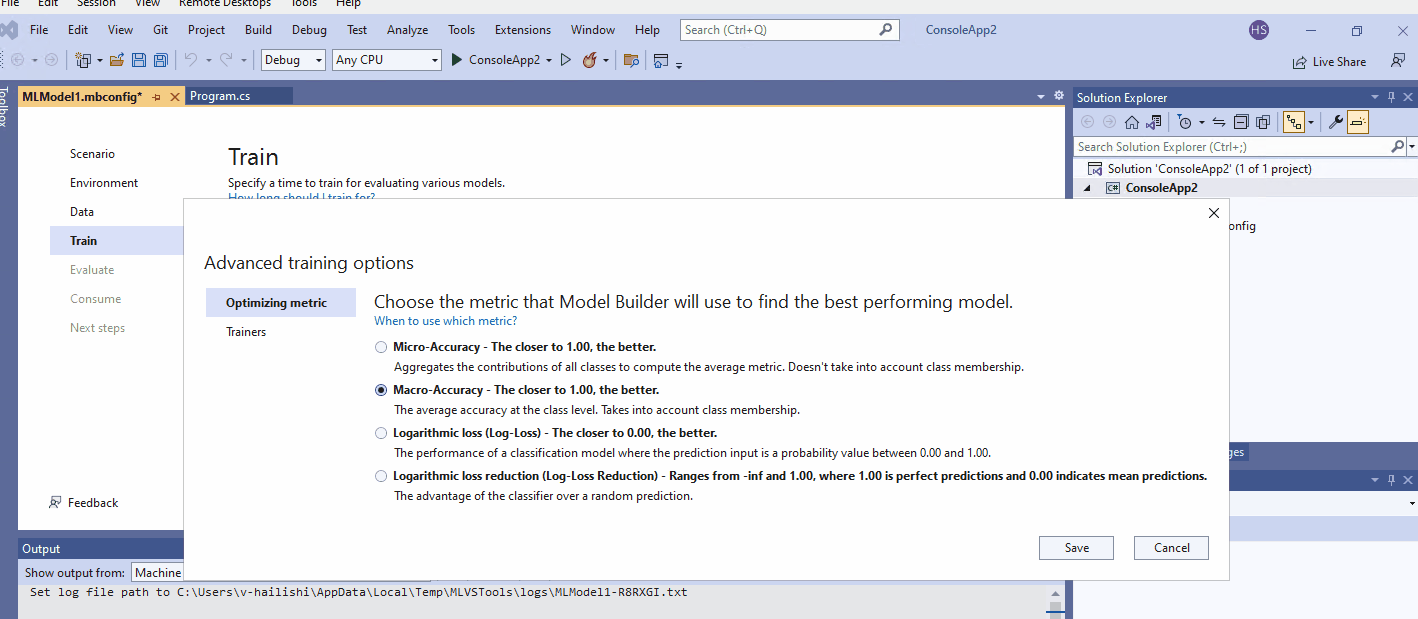Open the Debug configuration dropdown
This screenshot has height=619, width=1418.
click(x=293, y=60)
